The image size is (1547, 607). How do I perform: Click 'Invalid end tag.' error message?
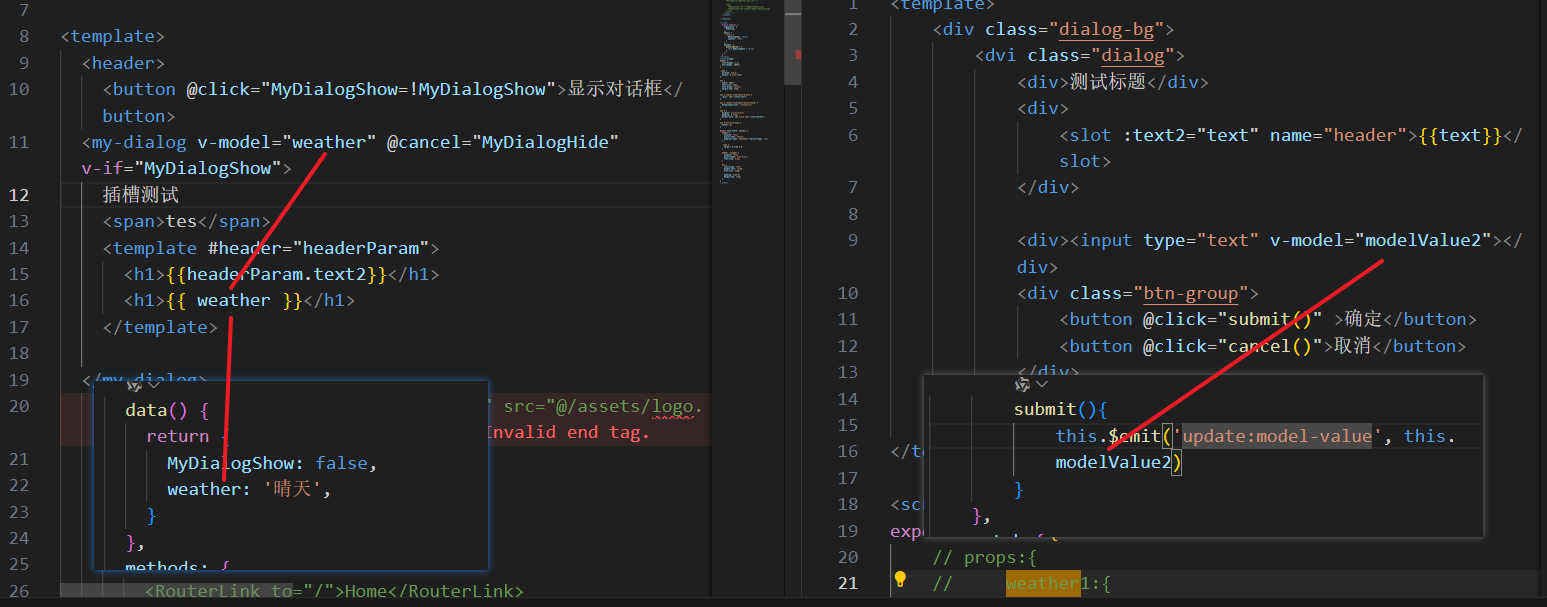(x=568, y=432)
